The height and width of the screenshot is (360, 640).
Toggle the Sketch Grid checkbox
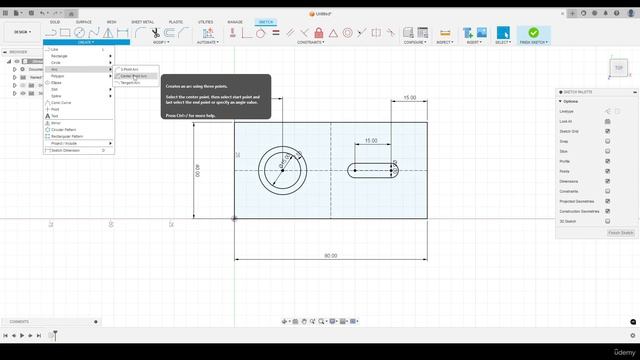607,131
